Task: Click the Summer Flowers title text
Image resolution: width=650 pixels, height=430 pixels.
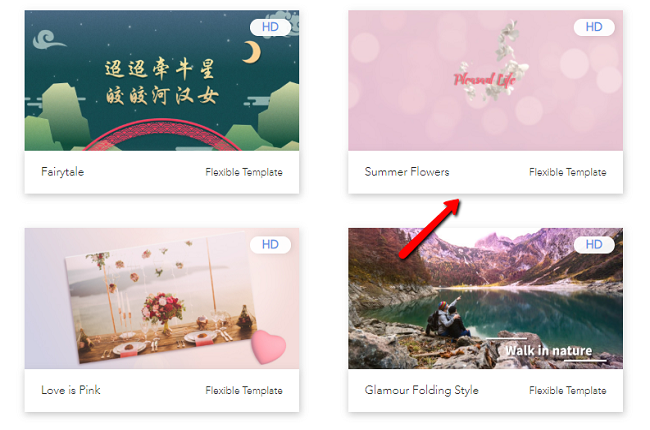Action: (x=407, y=172)
